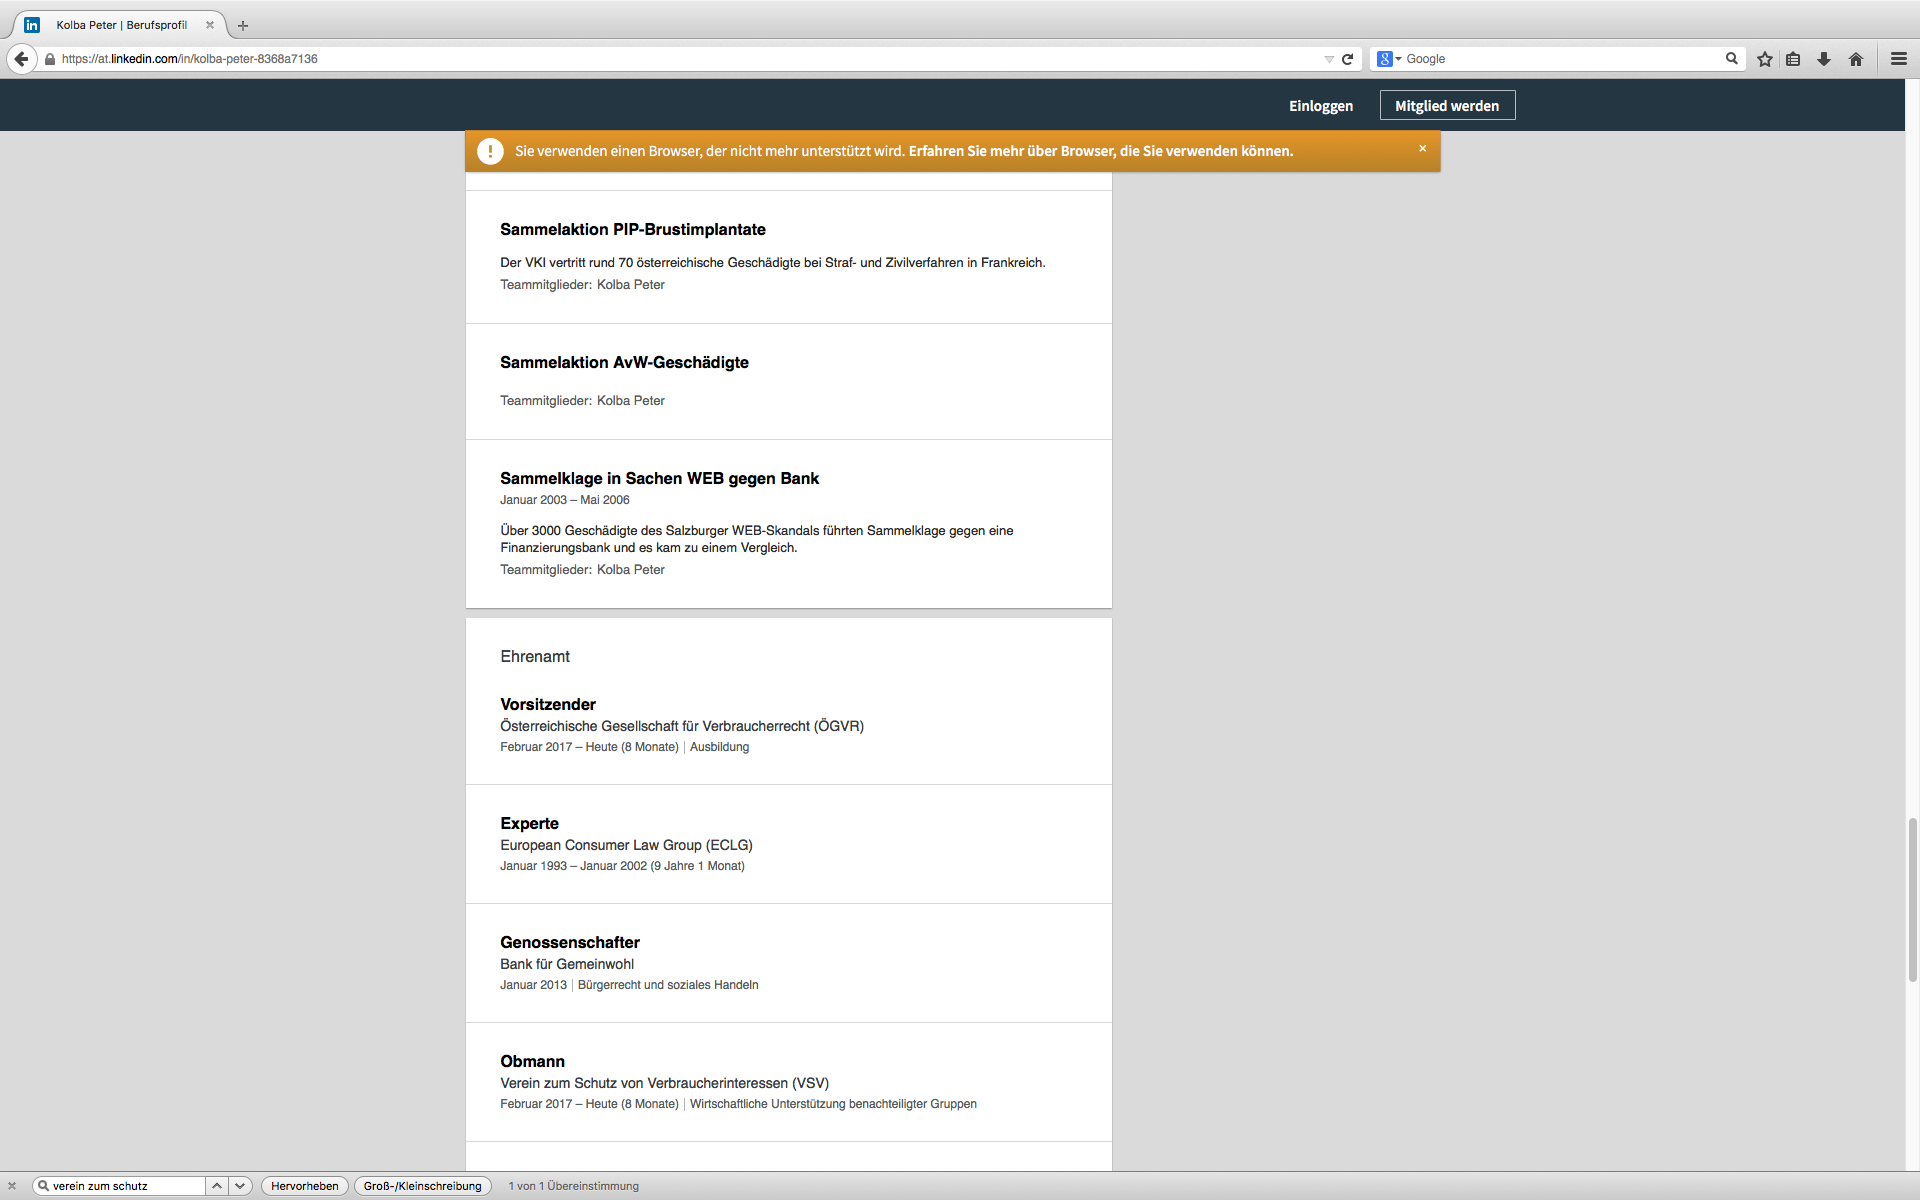Viewport: 1920px width, 1200px height.
Task: Bookmark this page with the star icon
Action: 1765,59
